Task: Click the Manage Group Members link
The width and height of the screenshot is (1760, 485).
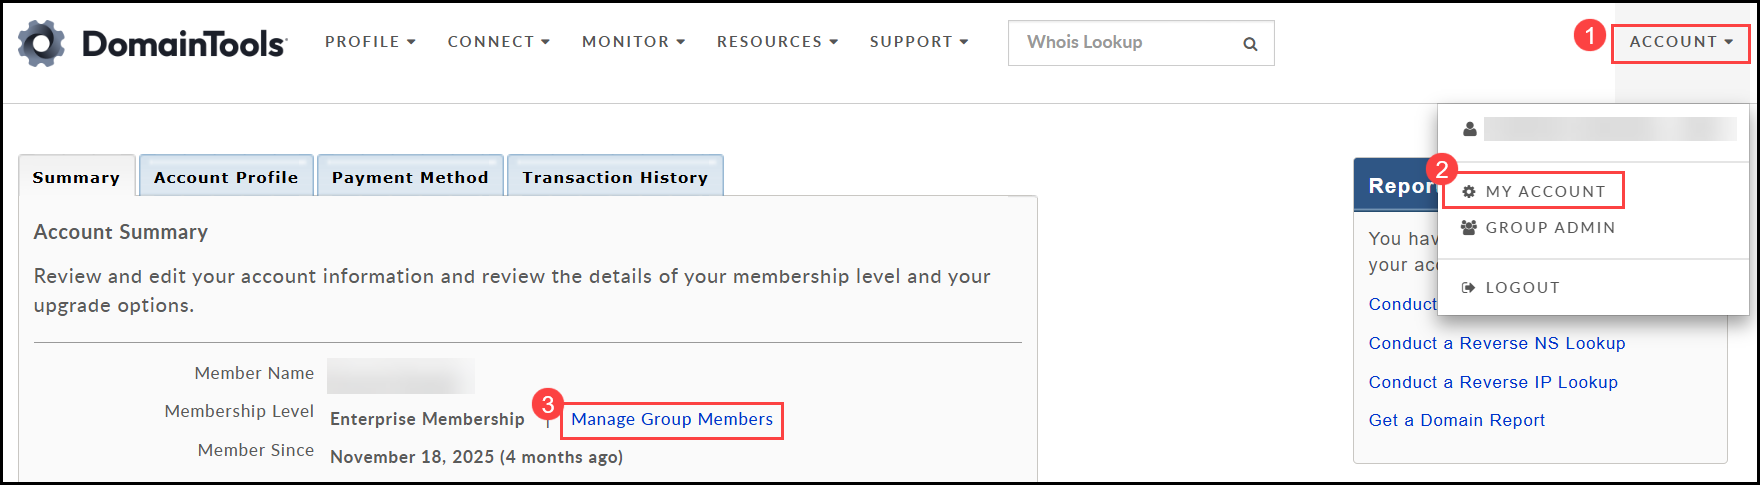Action: click(x=672, y=420)
